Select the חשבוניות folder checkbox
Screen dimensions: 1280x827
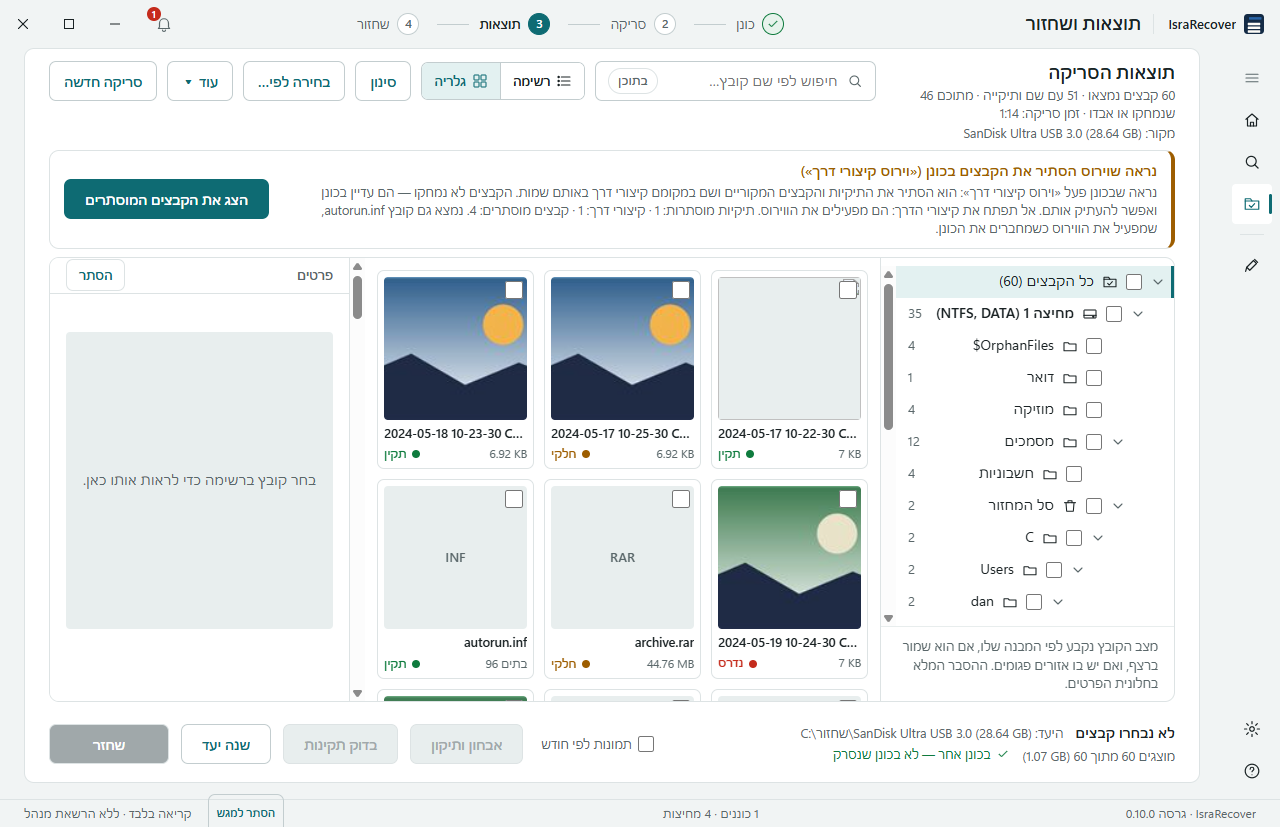click(1074, 474)
